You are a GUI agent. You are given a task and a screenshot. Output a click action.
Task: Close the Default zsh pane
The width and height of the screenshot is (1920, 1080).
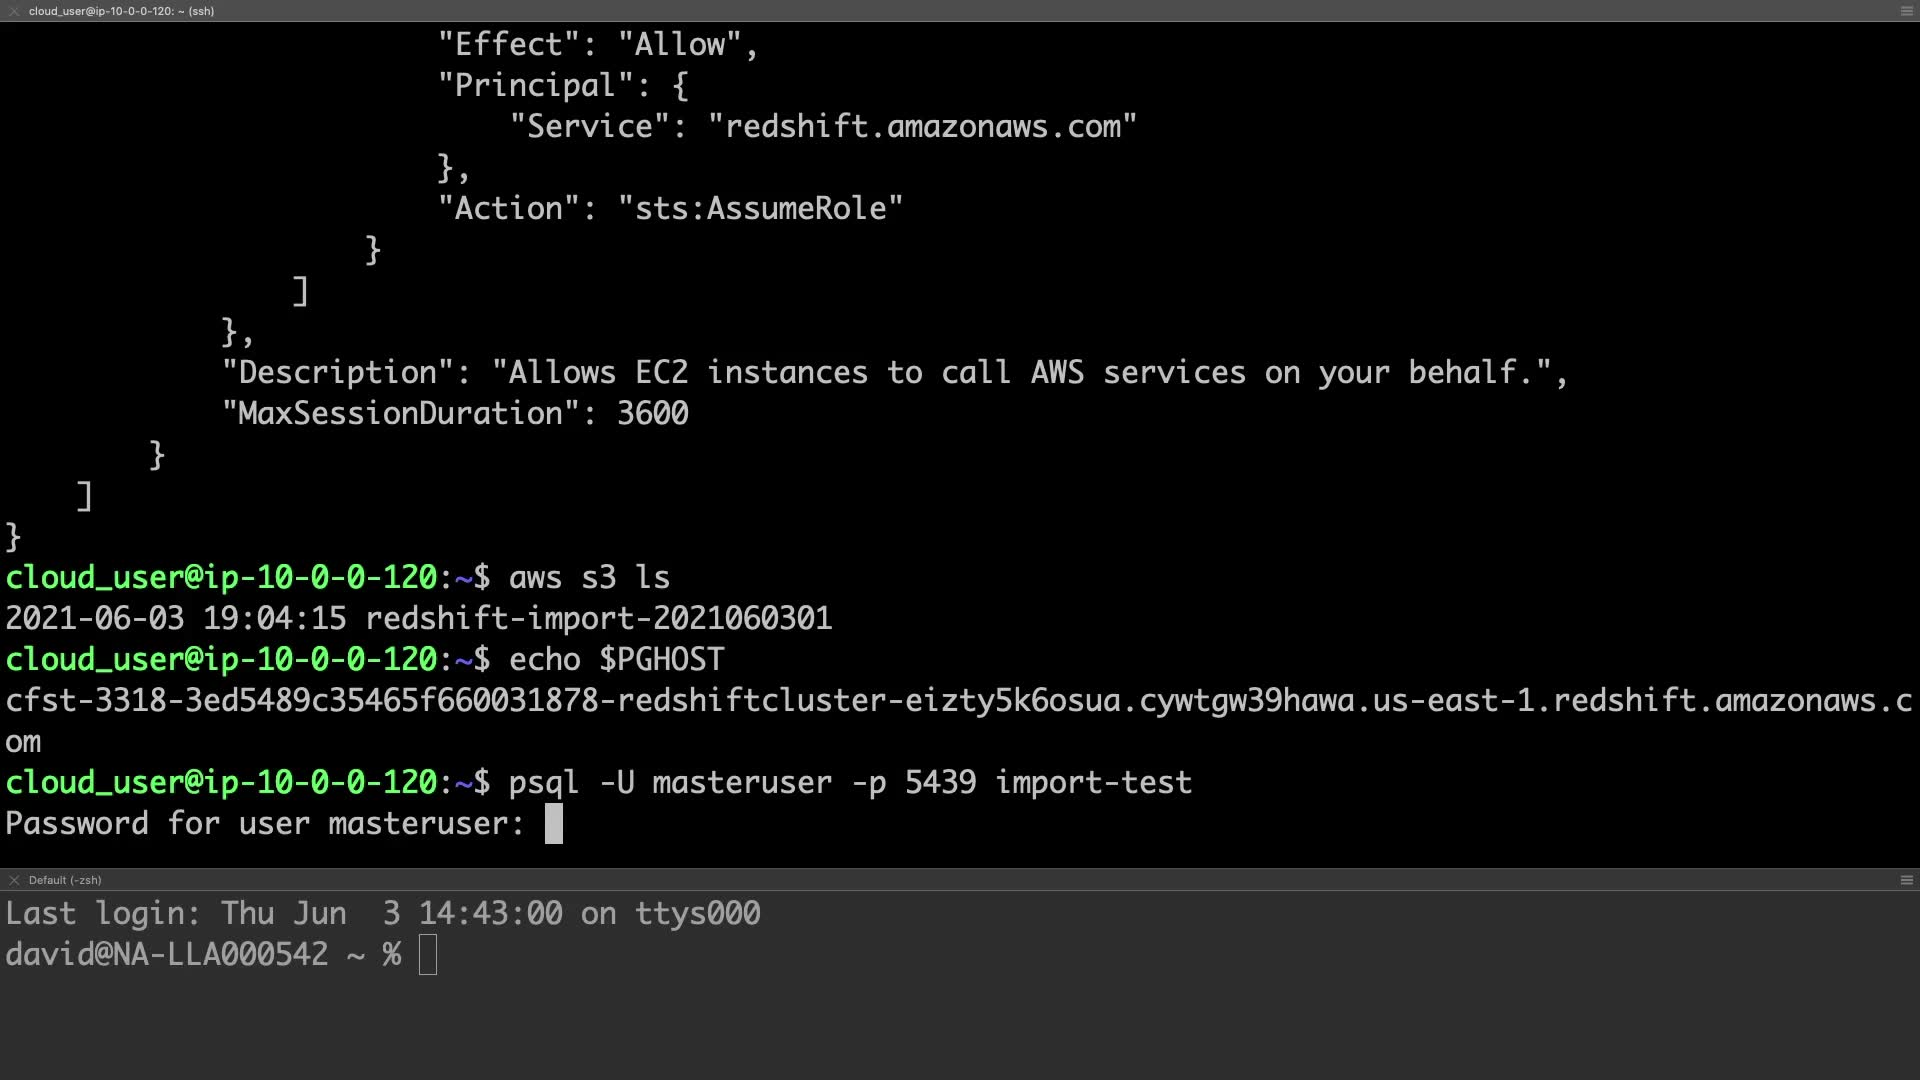(14, 880)
